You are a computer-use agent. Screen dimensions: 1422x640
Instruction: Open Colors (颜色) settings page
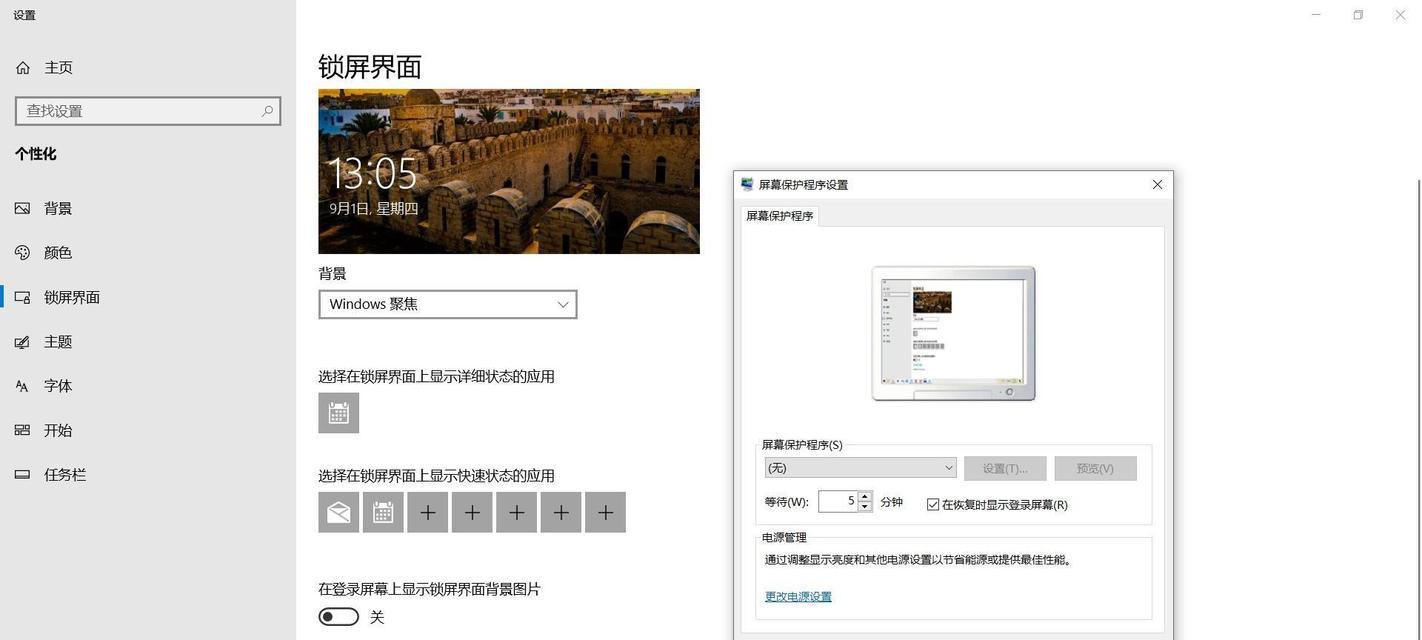tap(148, 253)
